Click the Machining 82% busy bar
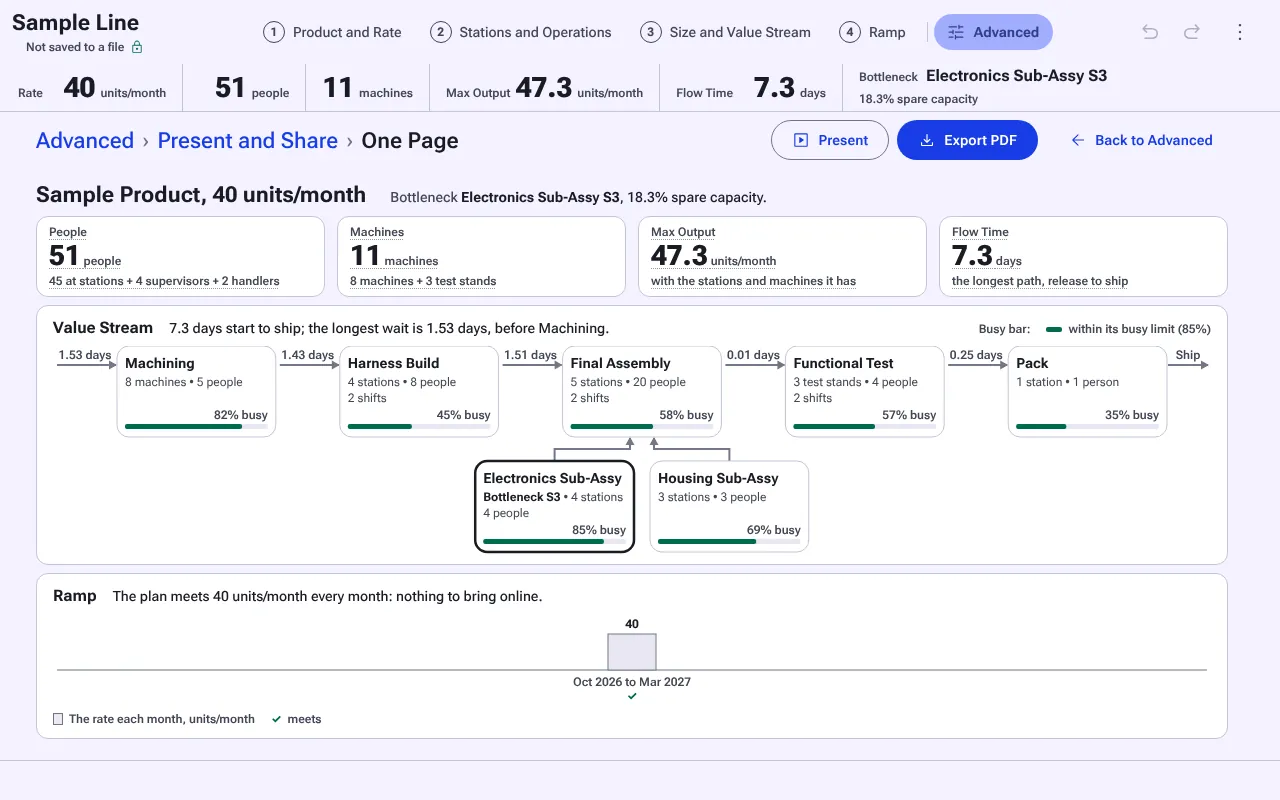The width and height of the screenshot is (1280, 800). [x=196, y=427]
